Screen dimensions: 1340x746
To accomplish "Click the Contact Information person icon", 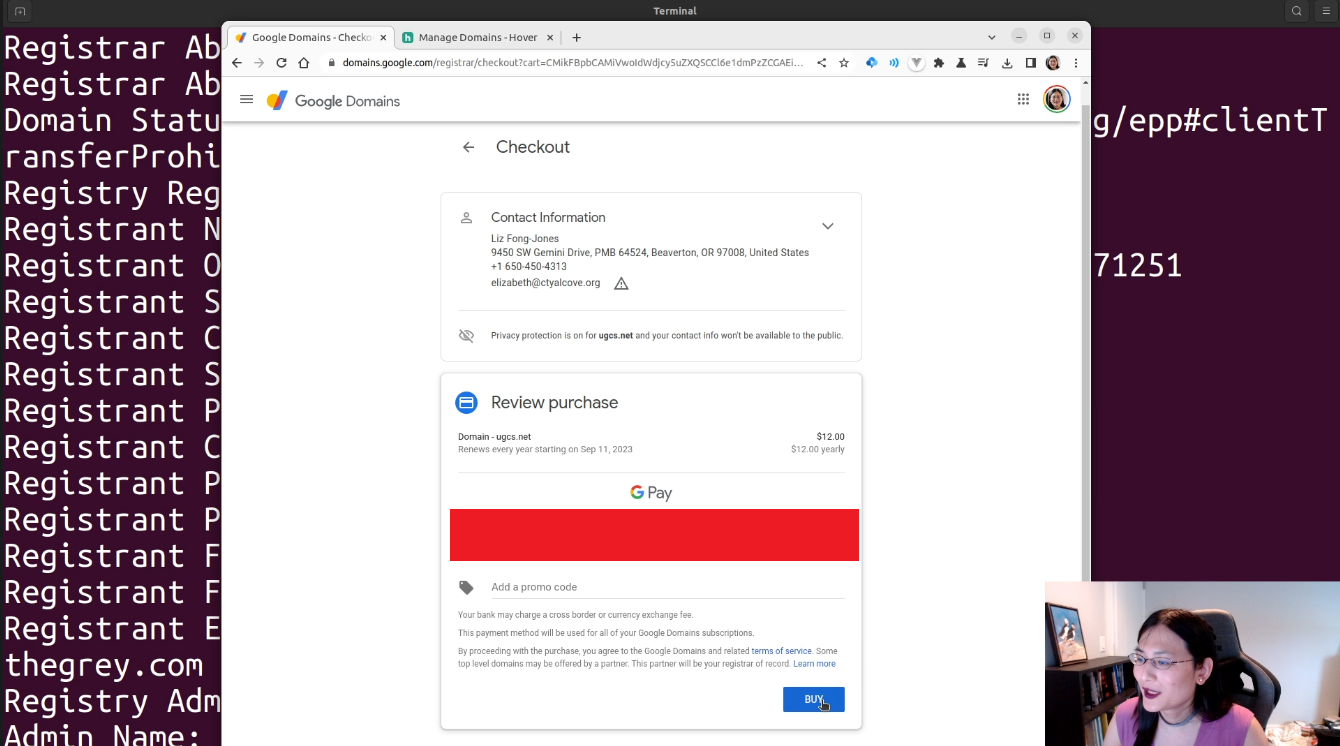I will click(466, 217).
